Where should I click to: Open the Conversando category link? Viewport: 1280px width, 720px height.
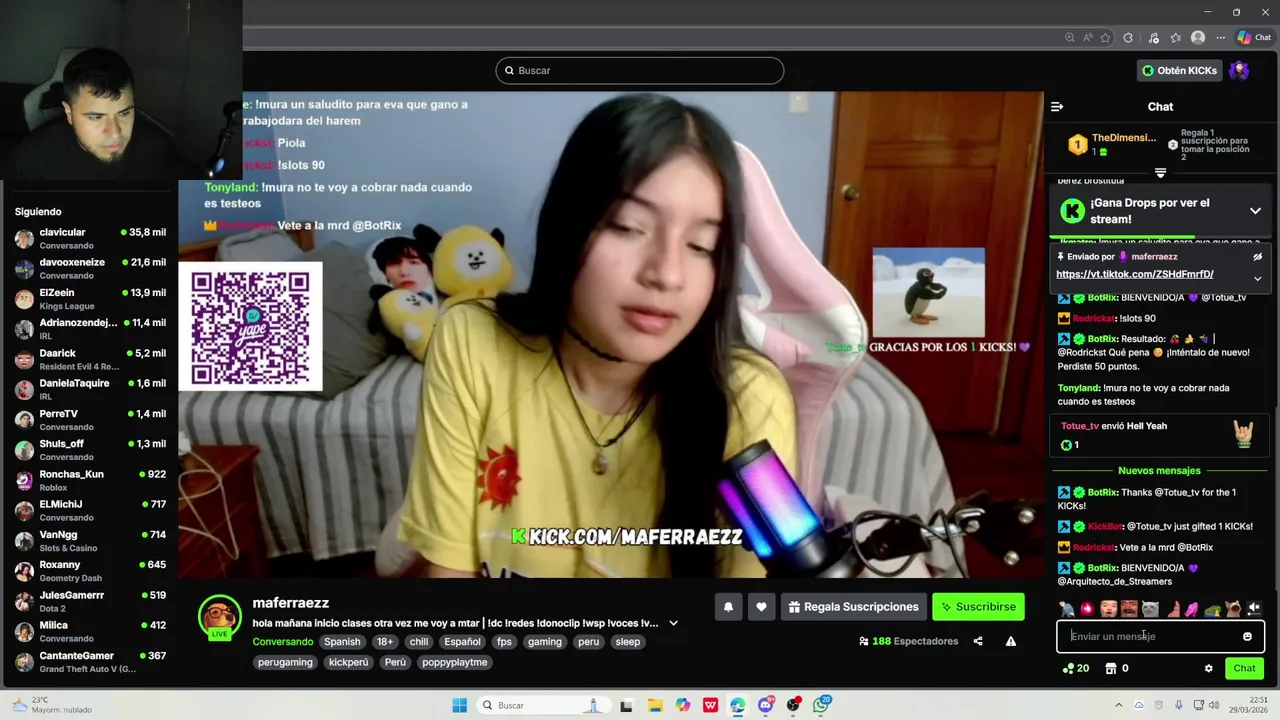point(282,642)
